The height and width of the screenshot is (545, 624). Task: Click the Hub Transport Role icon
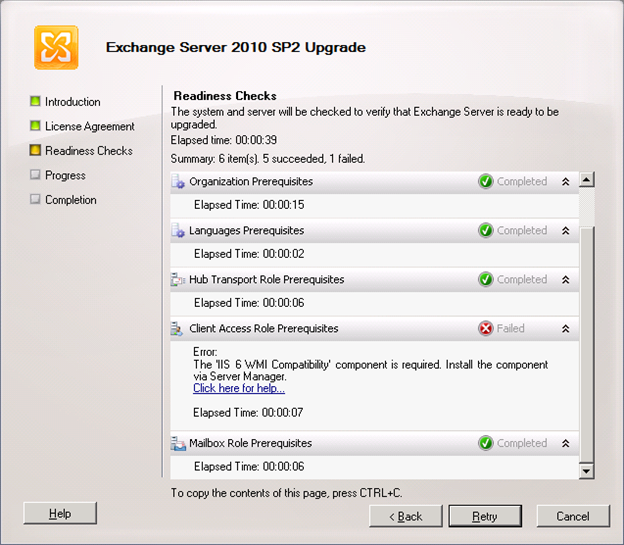tap(178, 280)
